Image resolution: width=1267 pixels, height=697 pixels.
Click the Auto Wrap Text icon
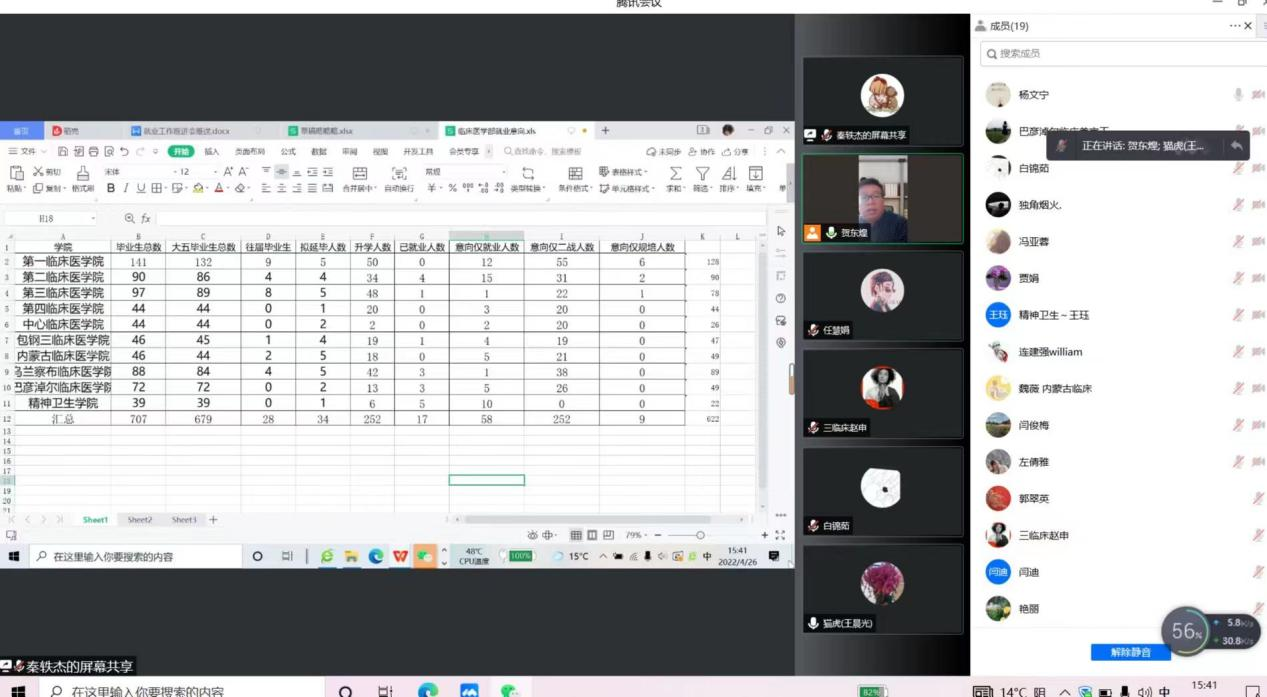click(399, 173)
